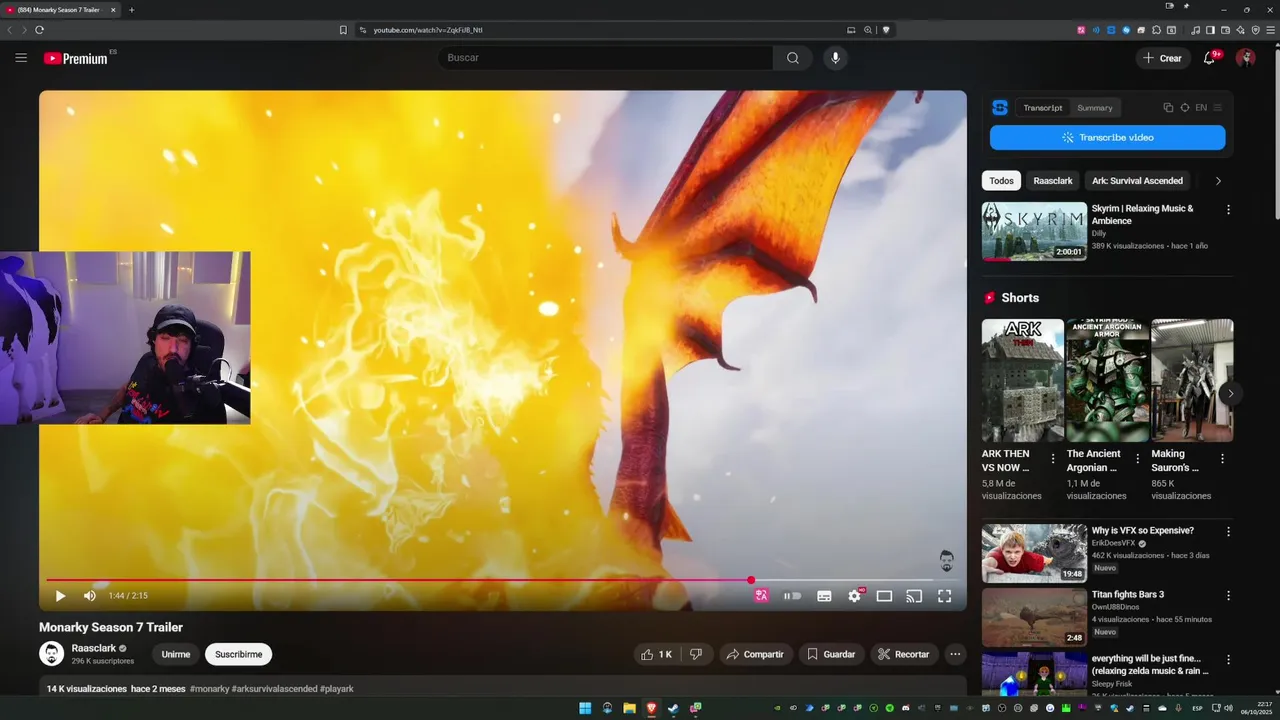
Task: Click the video progress bar scrubber
Action: click(751, 580)
